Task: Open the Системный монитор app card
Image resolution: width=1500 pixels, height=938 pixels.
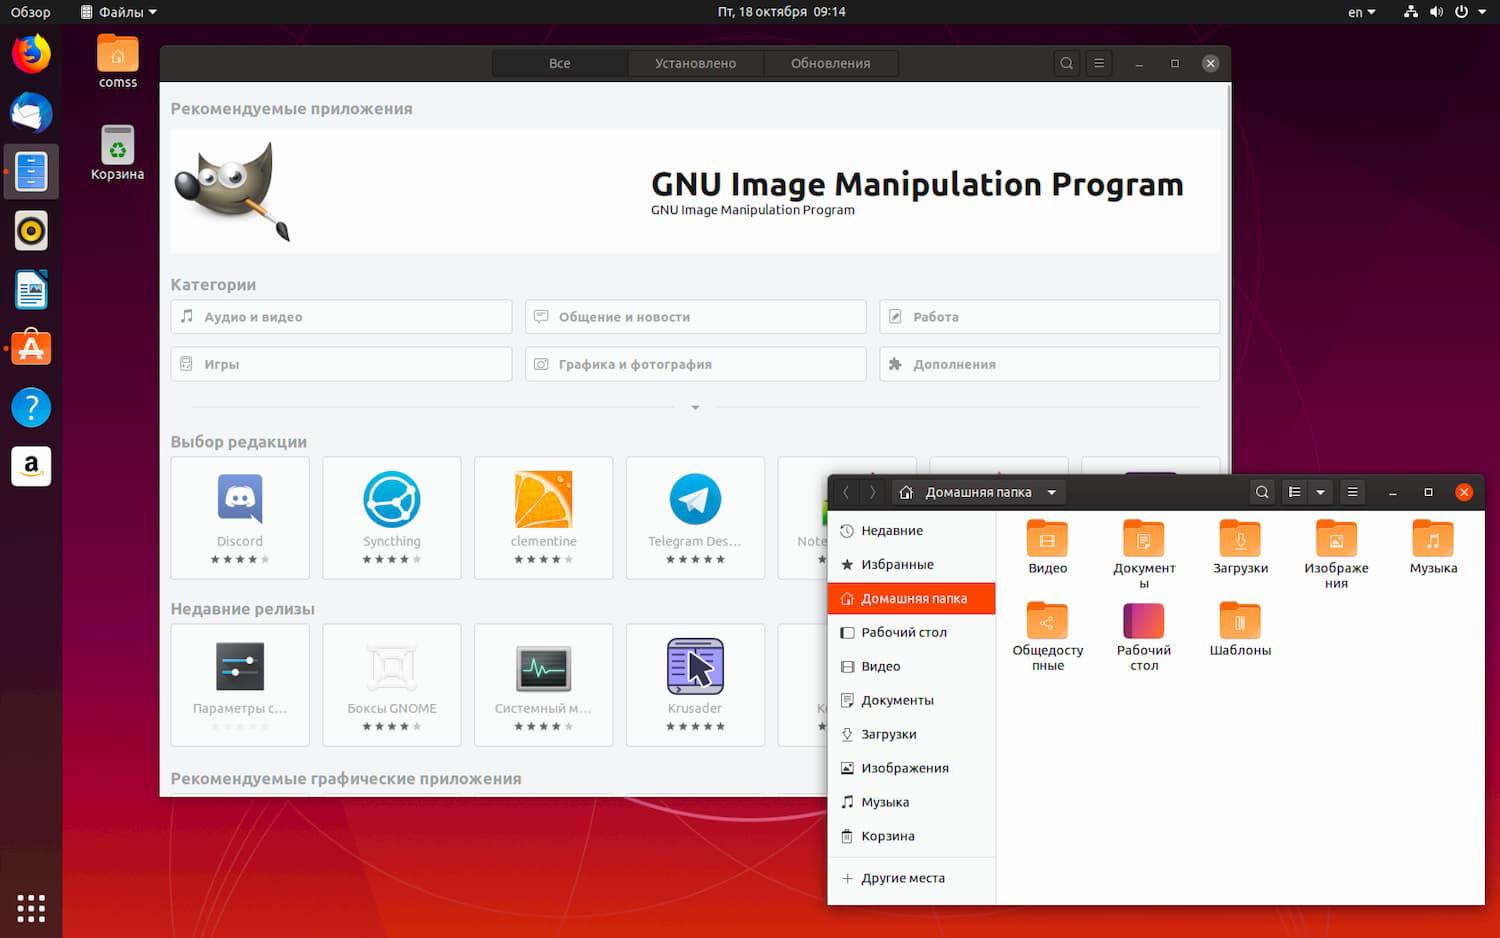Action: [x=543, y=685]
